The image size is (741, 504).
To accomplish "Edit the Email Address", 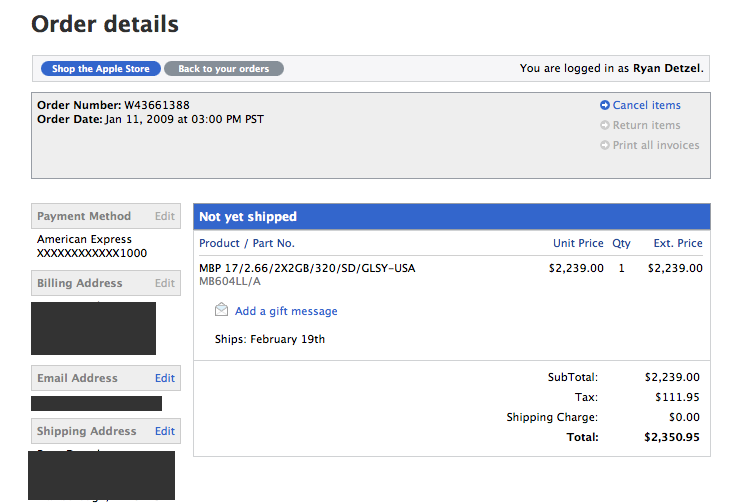I will pyautogui.click(x=164, y=378).
